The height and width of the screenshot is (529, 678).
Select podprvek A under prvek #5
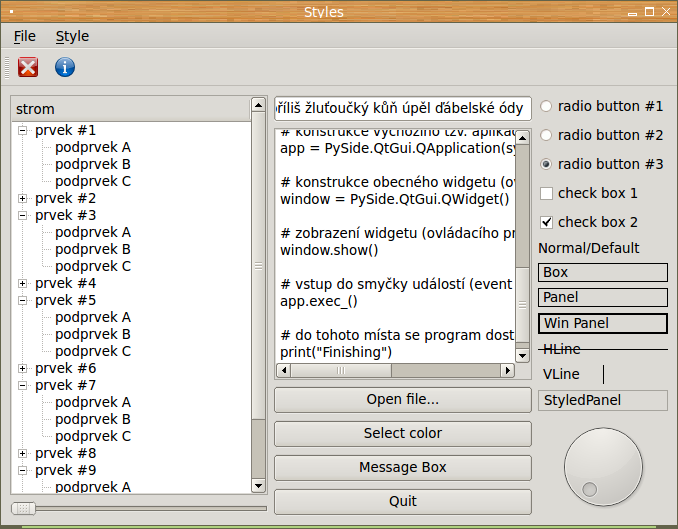(x=93, y=317)
